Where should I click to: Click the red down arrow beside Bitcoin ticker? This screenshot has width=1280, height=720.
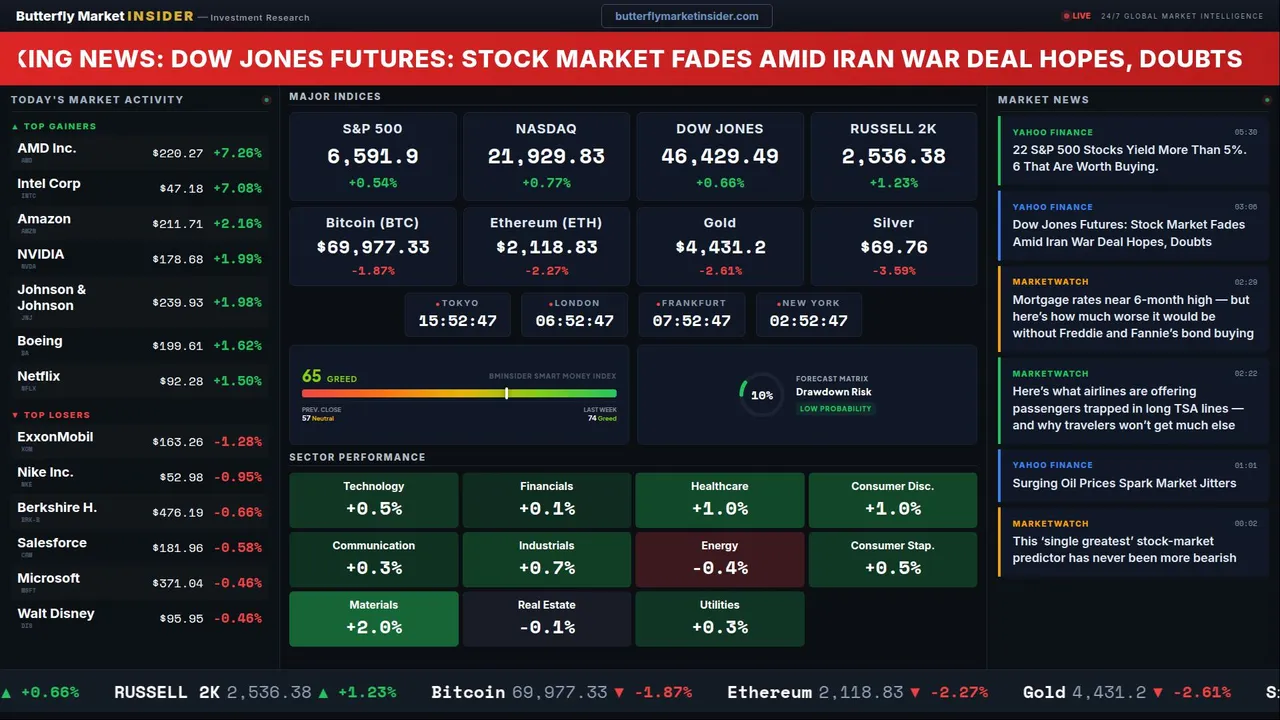click(619, 692)
